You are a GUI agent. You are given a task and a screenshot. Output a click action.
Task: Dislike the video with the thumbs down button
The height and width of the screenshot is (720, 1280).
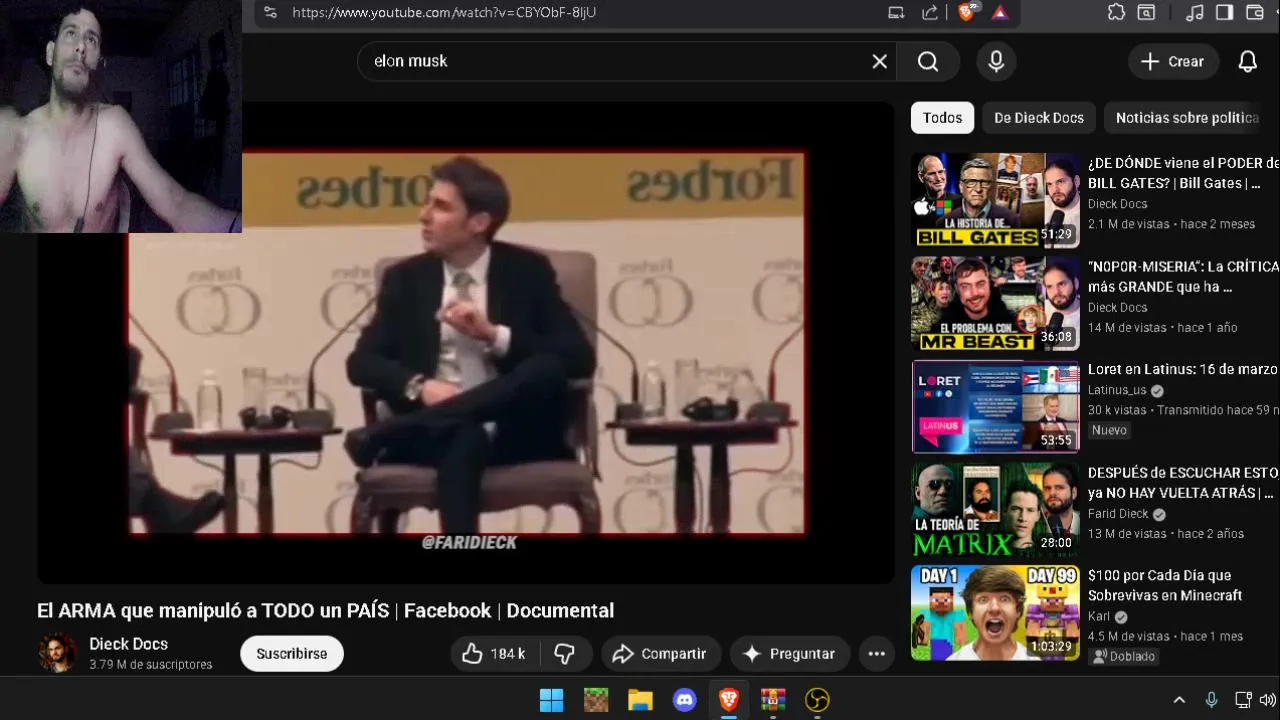pyautogui.click(x=565, y=654)
